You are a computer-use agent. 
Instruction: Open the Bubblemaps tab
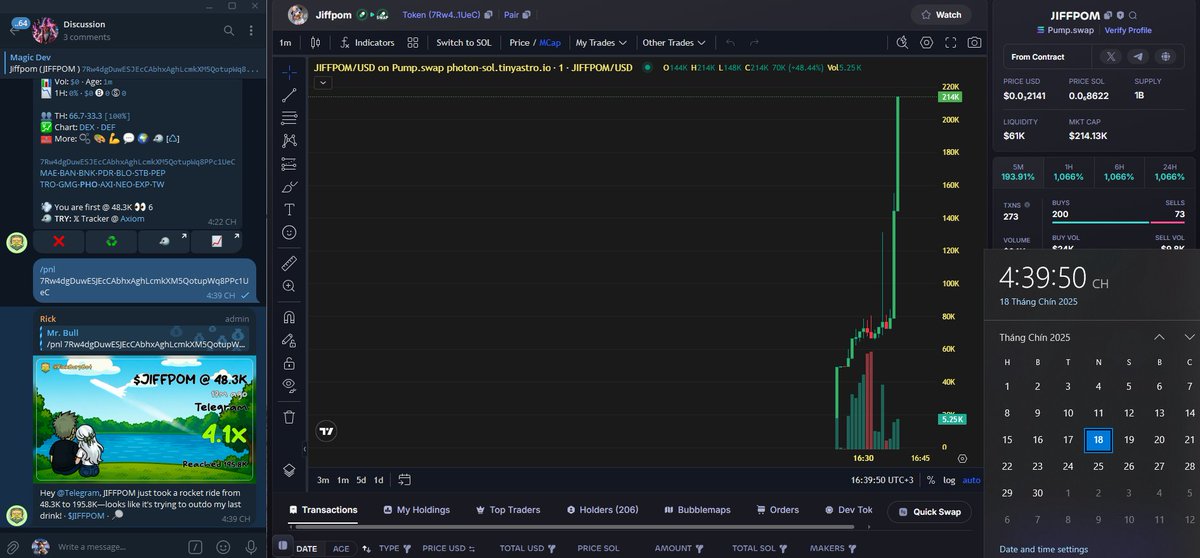click(x=695, y=510)
